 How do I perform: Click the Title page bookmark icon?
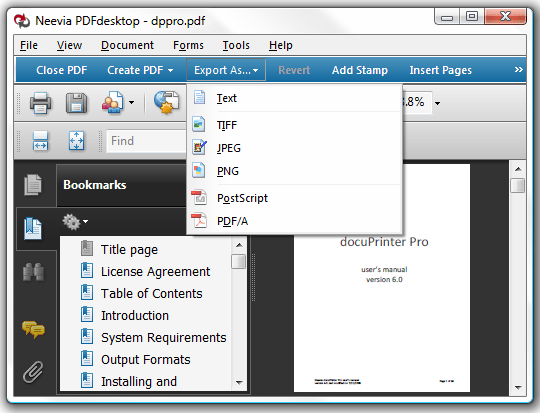[x=87, y=248]
